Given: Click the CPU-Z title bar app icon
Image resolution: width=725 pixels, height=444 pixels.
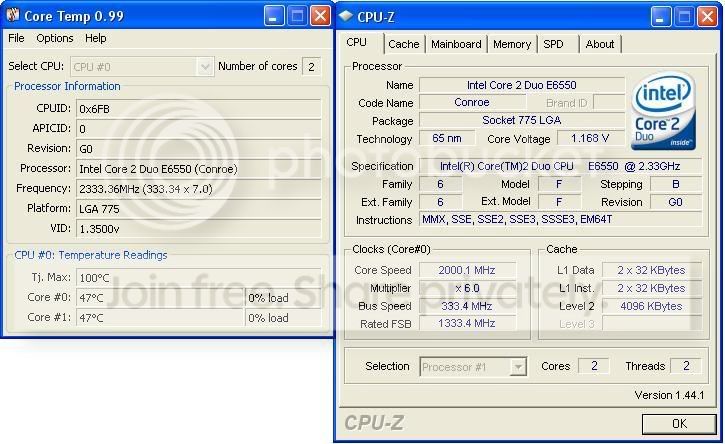Looking at the screenshot, I should pos(345,16).
